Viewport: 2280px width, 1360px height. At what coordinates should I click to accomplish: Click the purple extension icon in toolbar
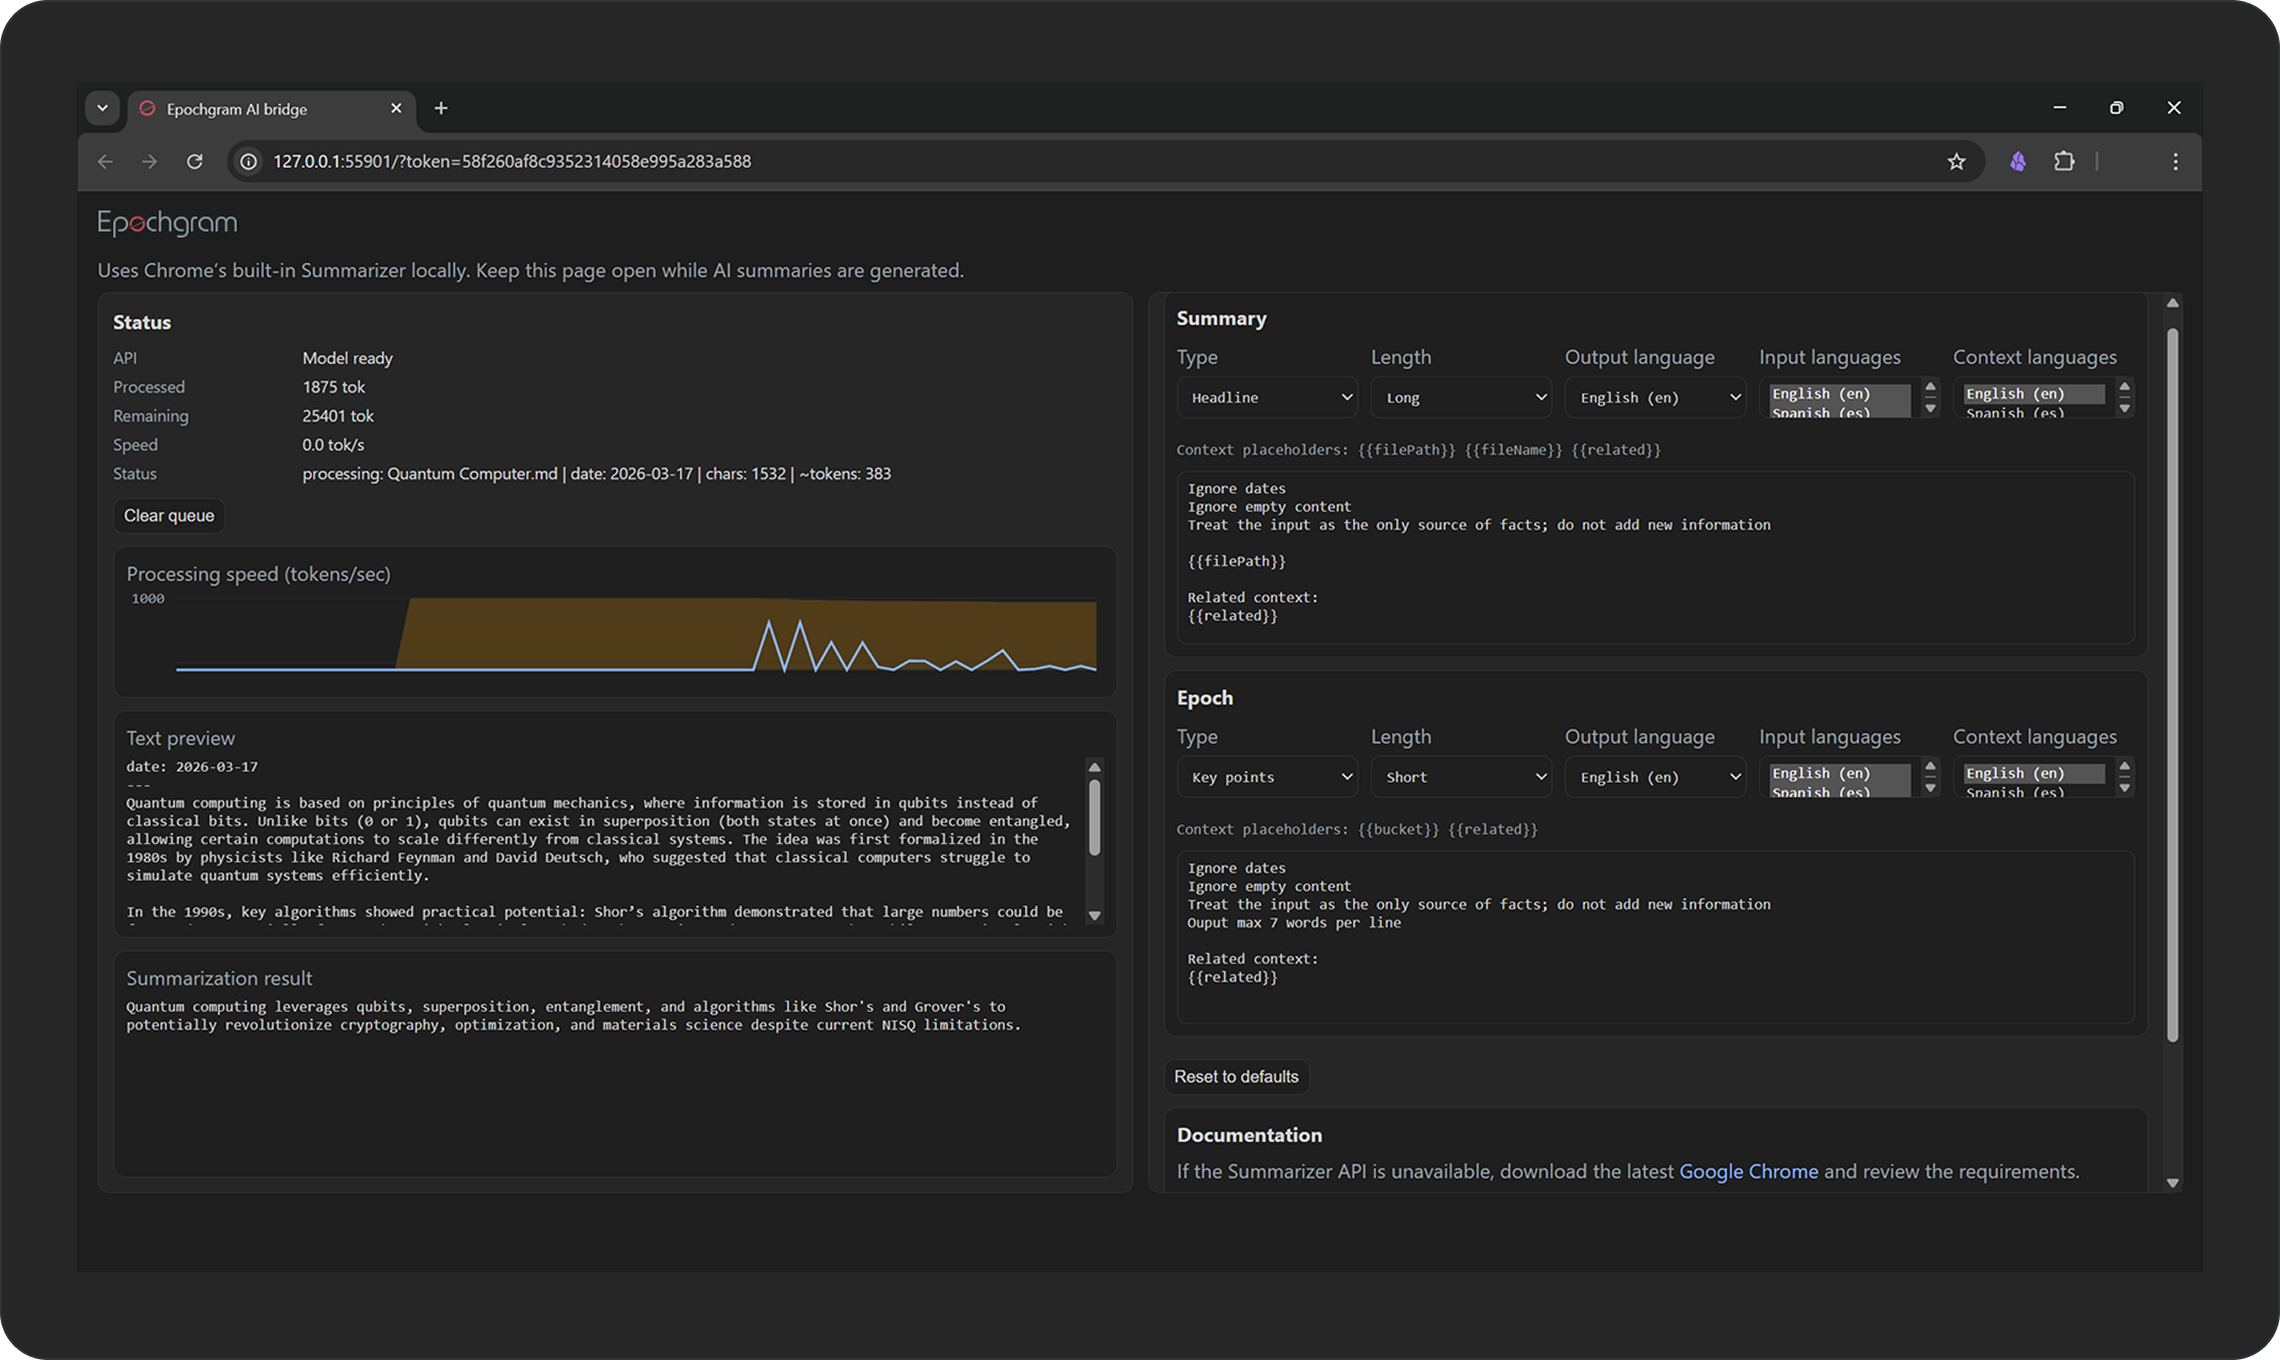coord(2018,161)
